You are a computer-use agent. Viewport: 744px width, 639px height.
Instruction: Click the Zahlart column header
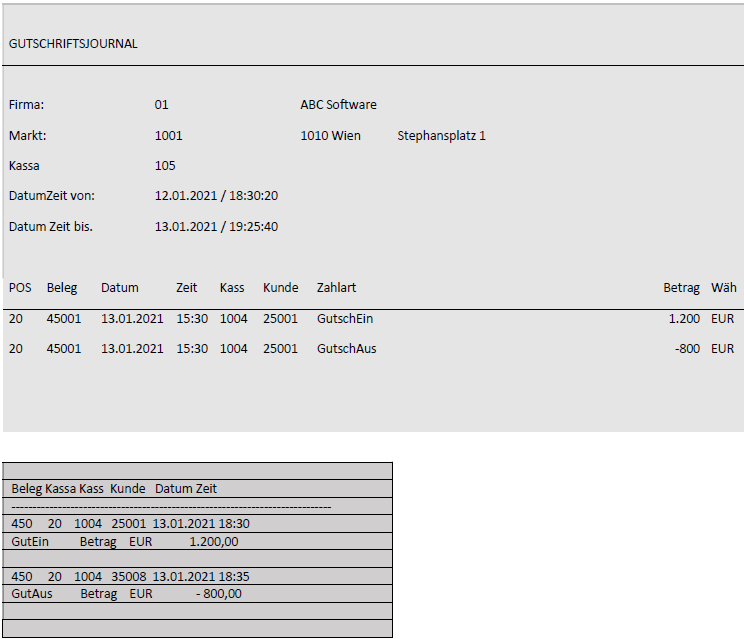[x=336, y=288]
